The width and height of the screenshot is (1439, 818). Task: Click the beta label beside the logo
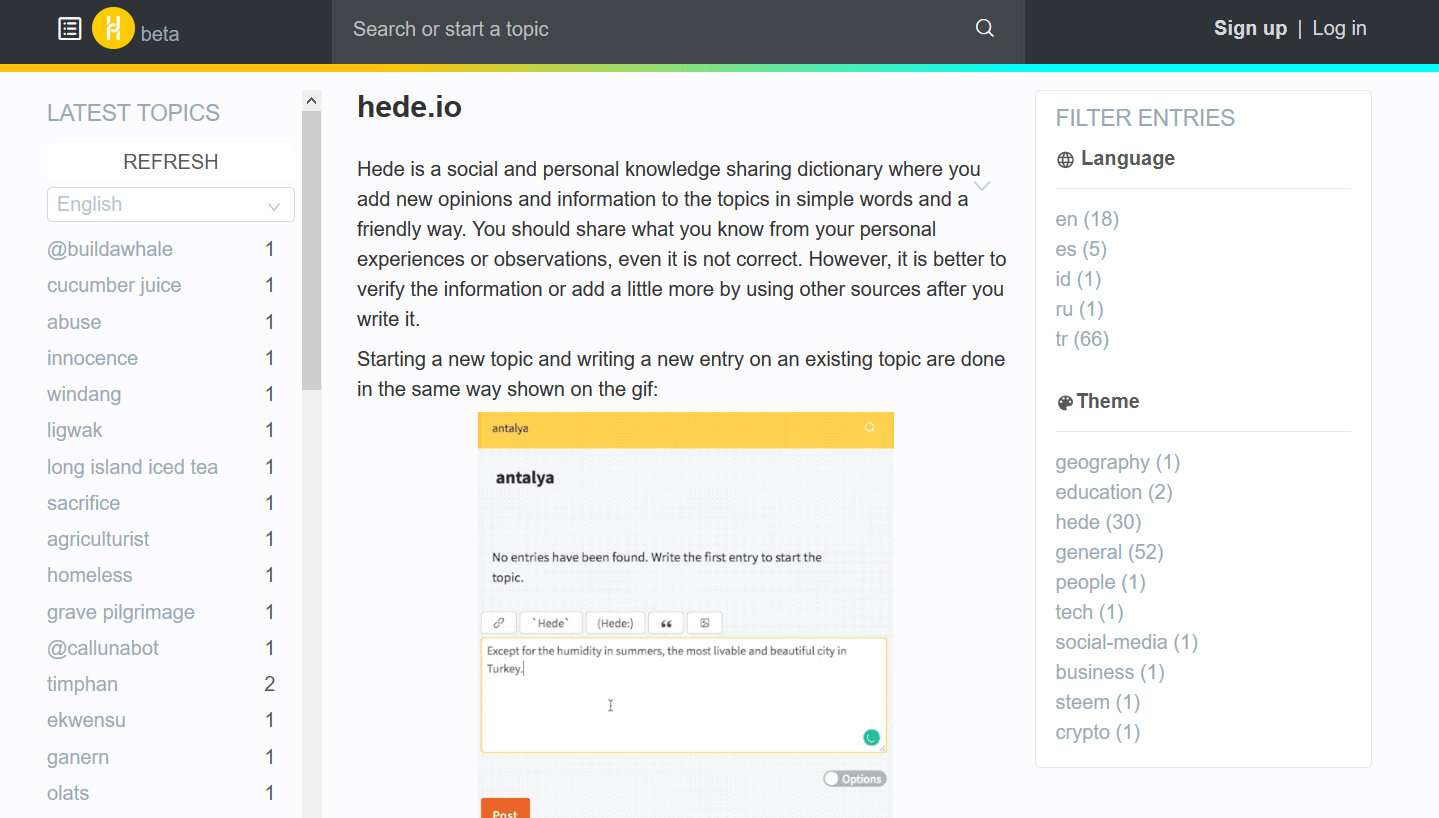160,34
